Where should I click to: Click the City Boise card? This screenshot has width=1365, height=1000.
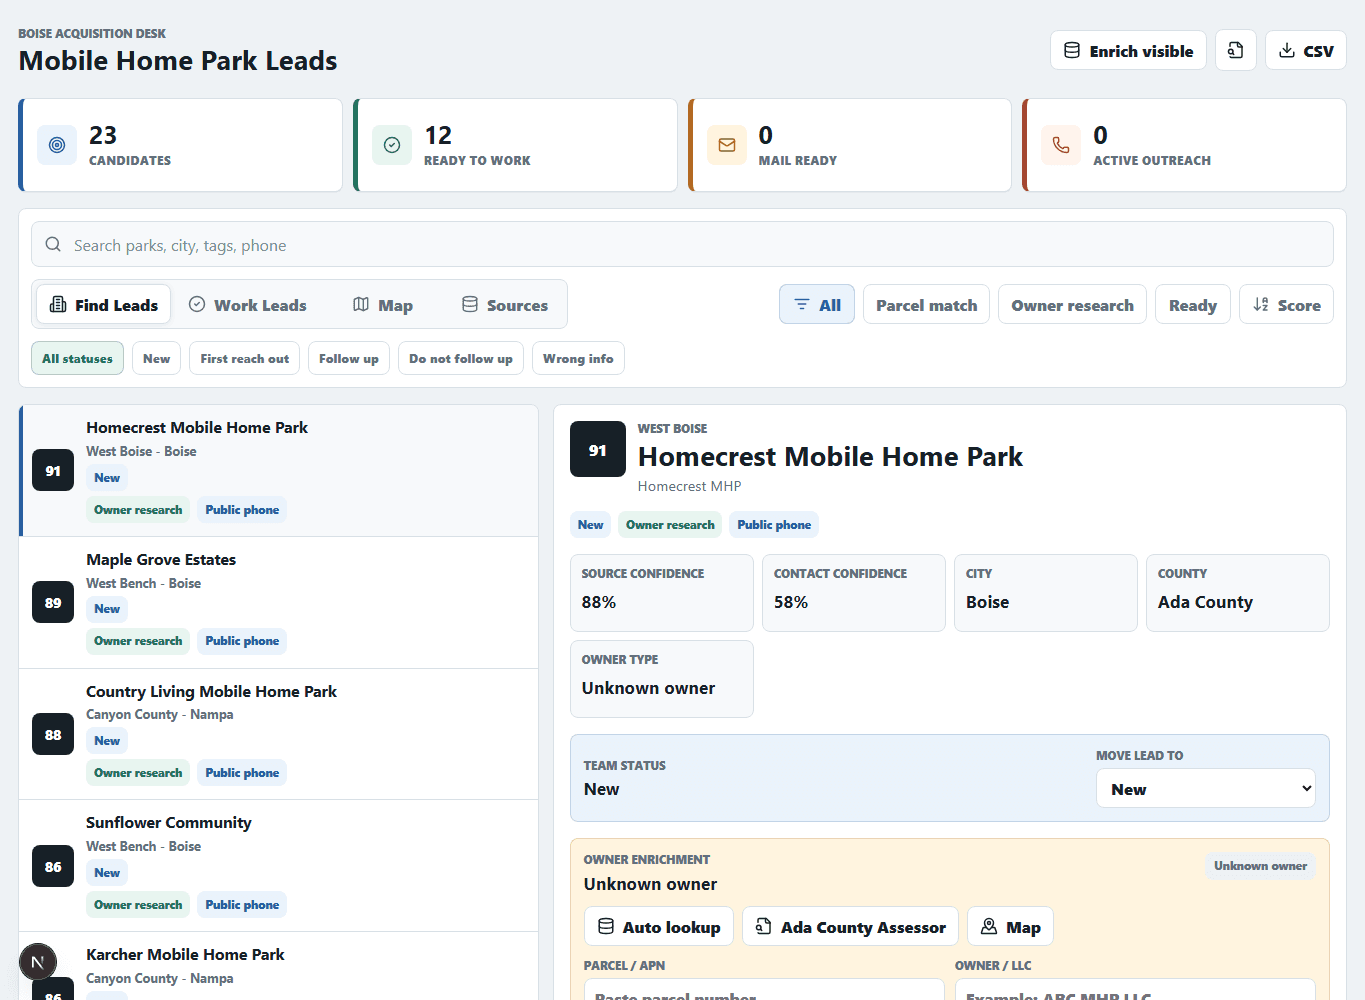click(1046, 593)
